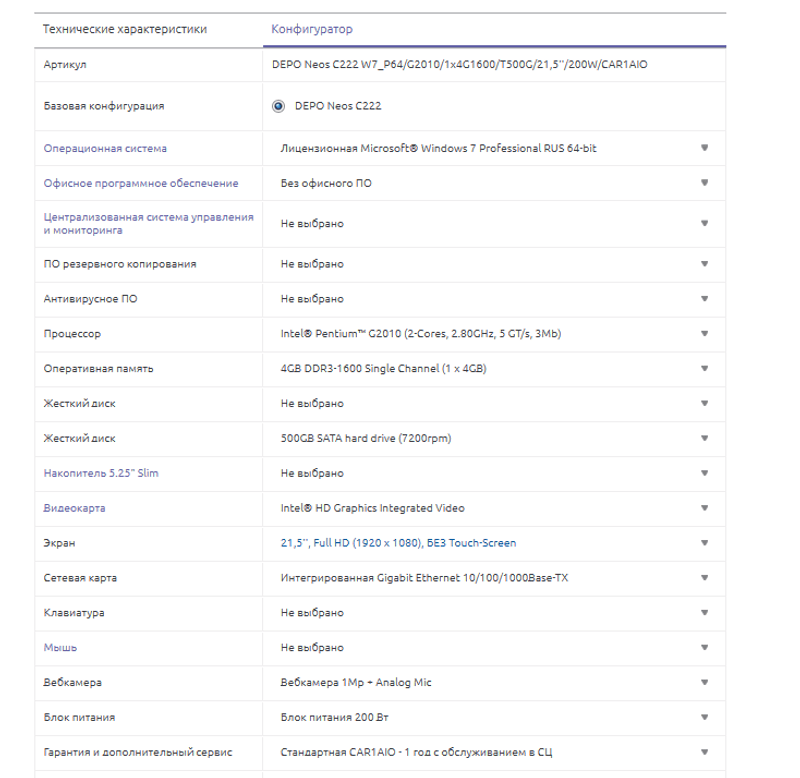Open Офисное программное обеспечение dropdown

pyautogui.click(x=704, y=183)
